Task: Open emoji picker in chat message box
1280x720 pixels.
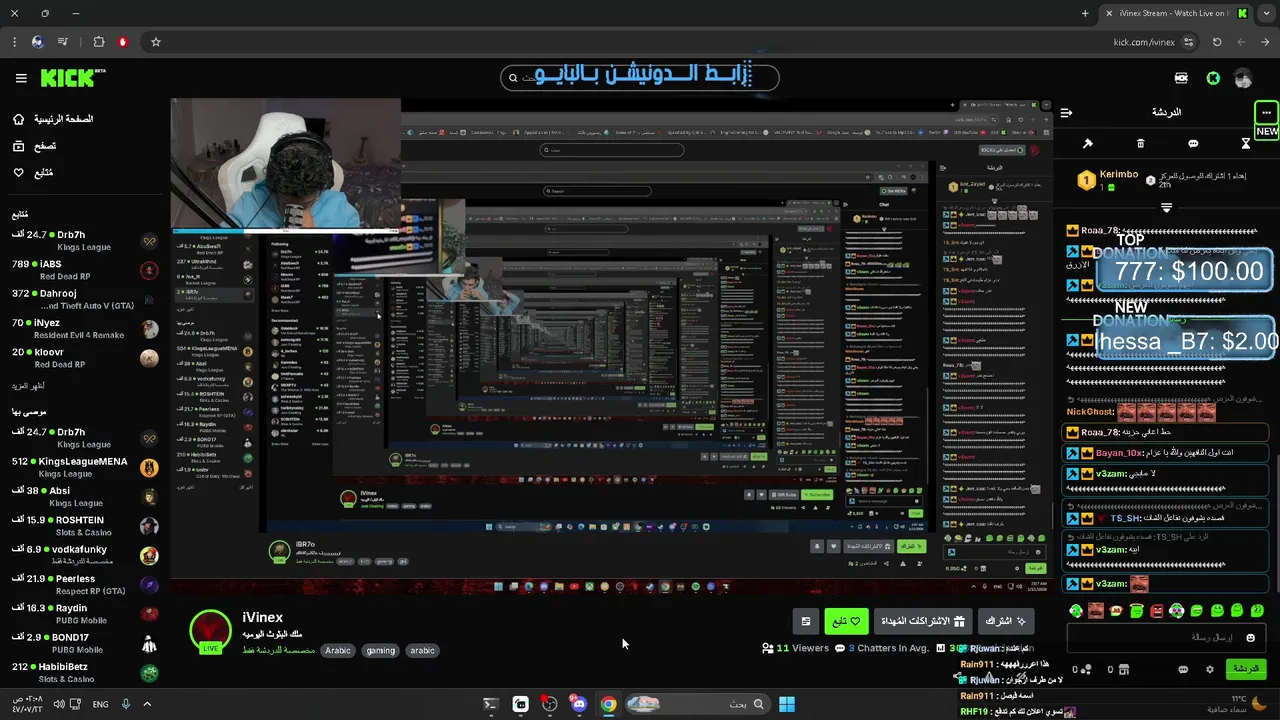Action: tap(1250, 637)
